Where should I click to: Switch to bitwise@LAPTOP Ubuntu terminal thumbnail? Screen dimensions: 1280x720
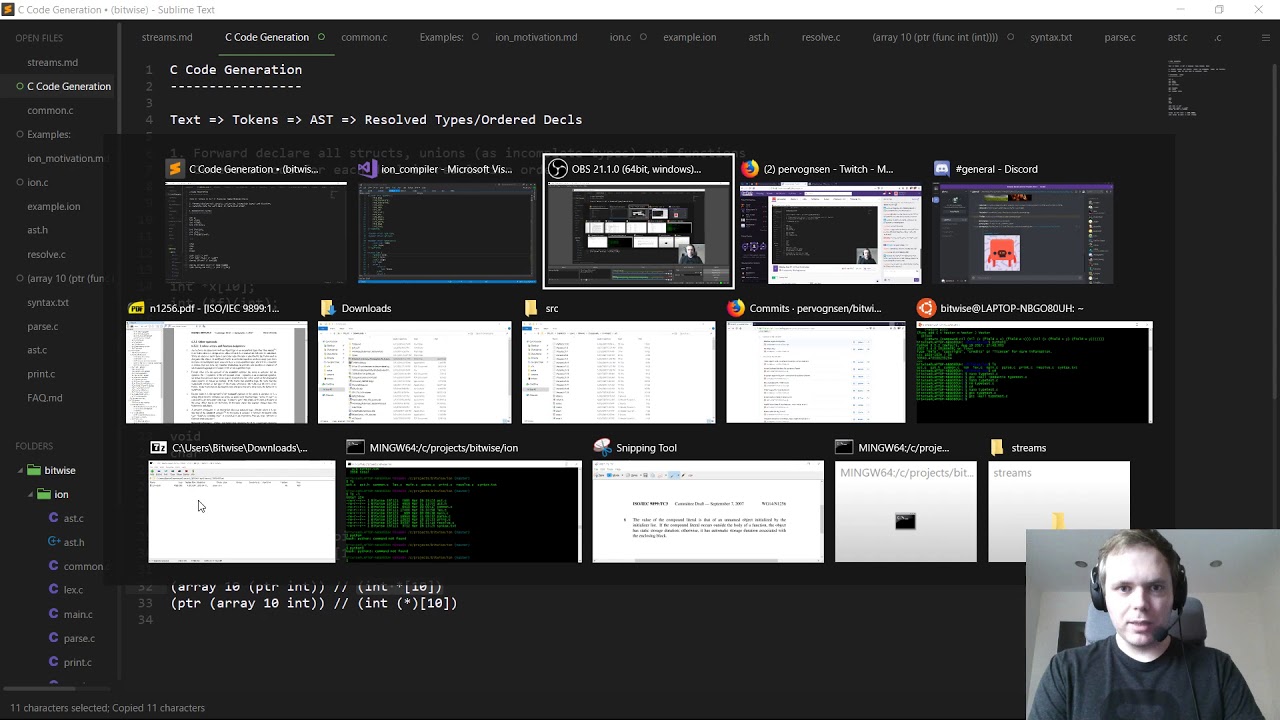tap(1034, 373)
